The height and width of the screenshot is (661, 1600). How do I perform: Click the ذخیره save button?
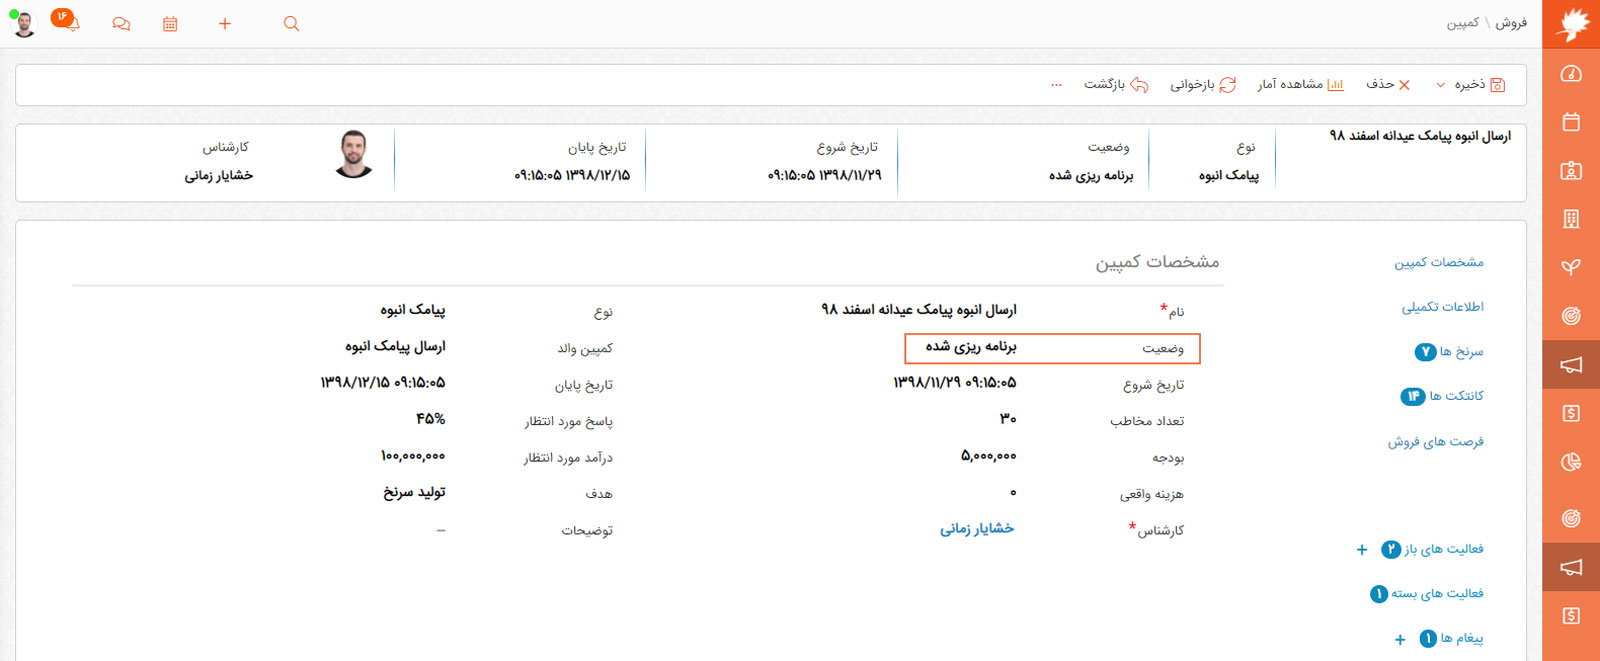pos(1480,85)
